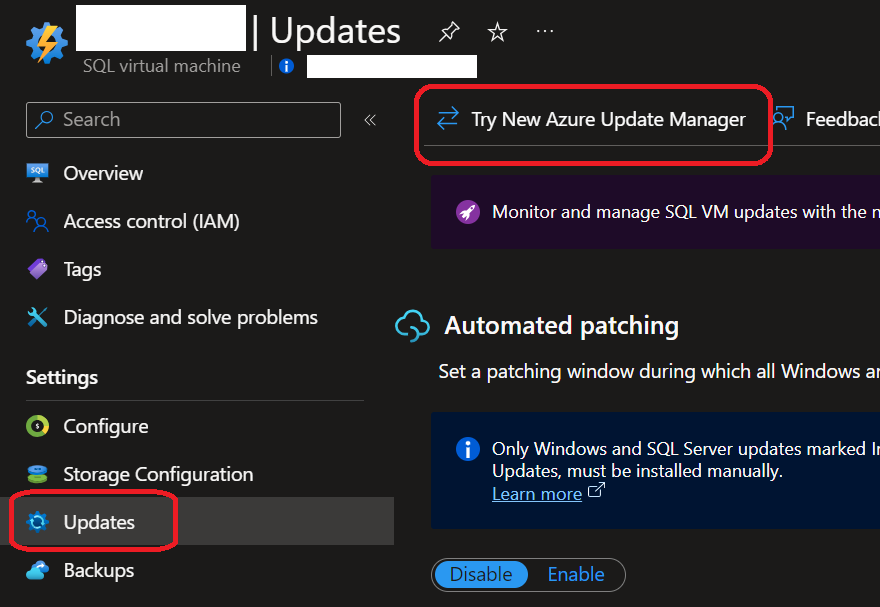Click the SQL virtual machine resource icon
880x607 pixels.
click(x=46, y=41)
